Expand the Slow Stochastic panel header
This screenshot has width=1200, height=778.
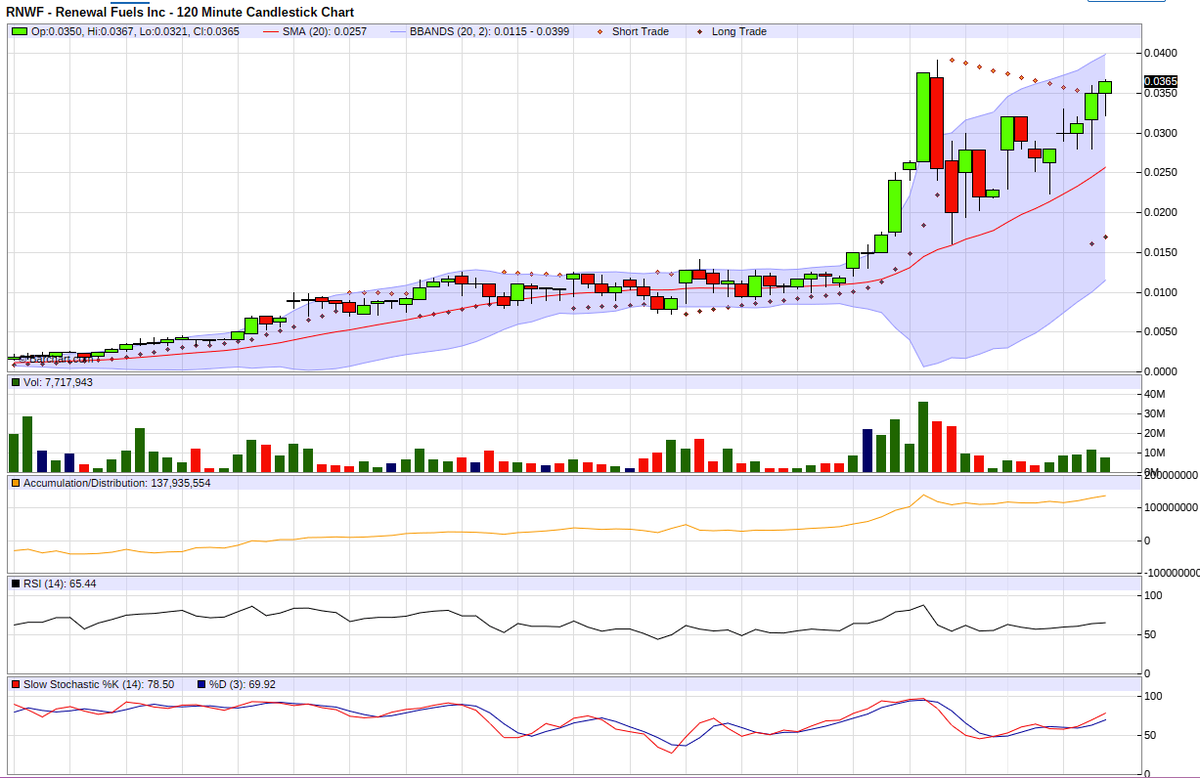coord(100,683)
